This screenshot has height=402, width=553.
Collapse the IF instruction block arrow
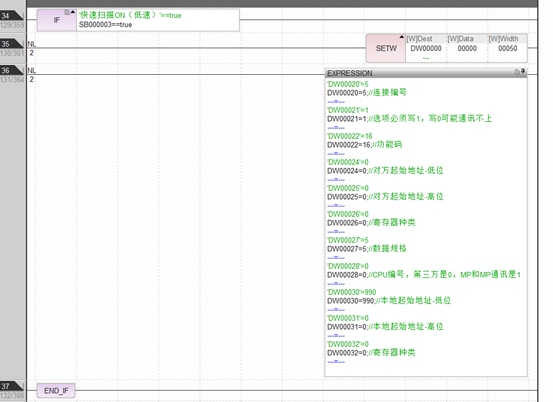[73, 12]
